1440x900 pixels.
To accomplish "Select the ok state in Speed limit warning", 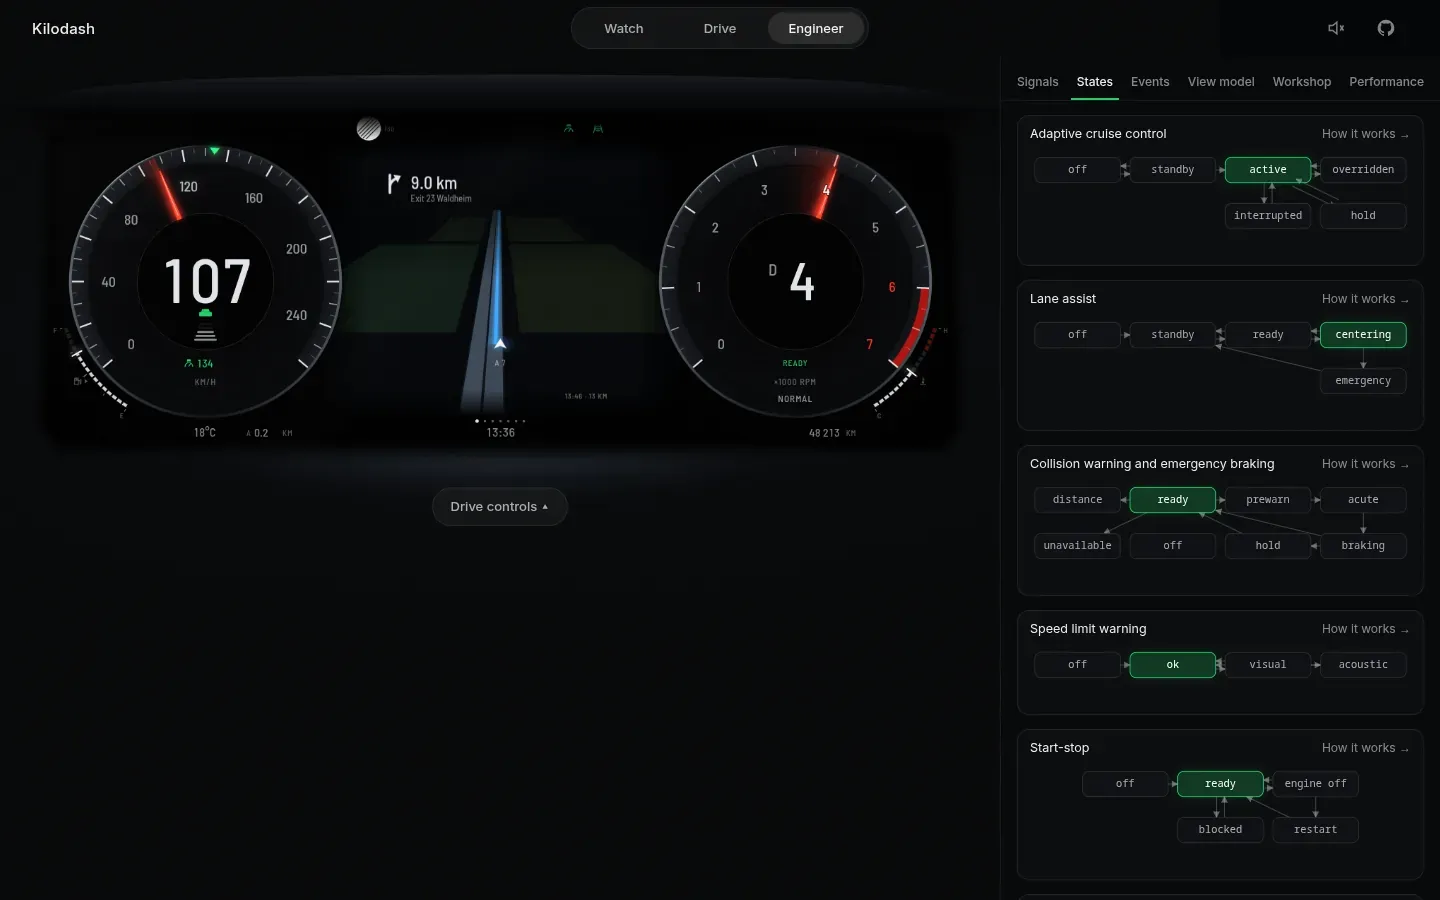I will click(1173, 665).
